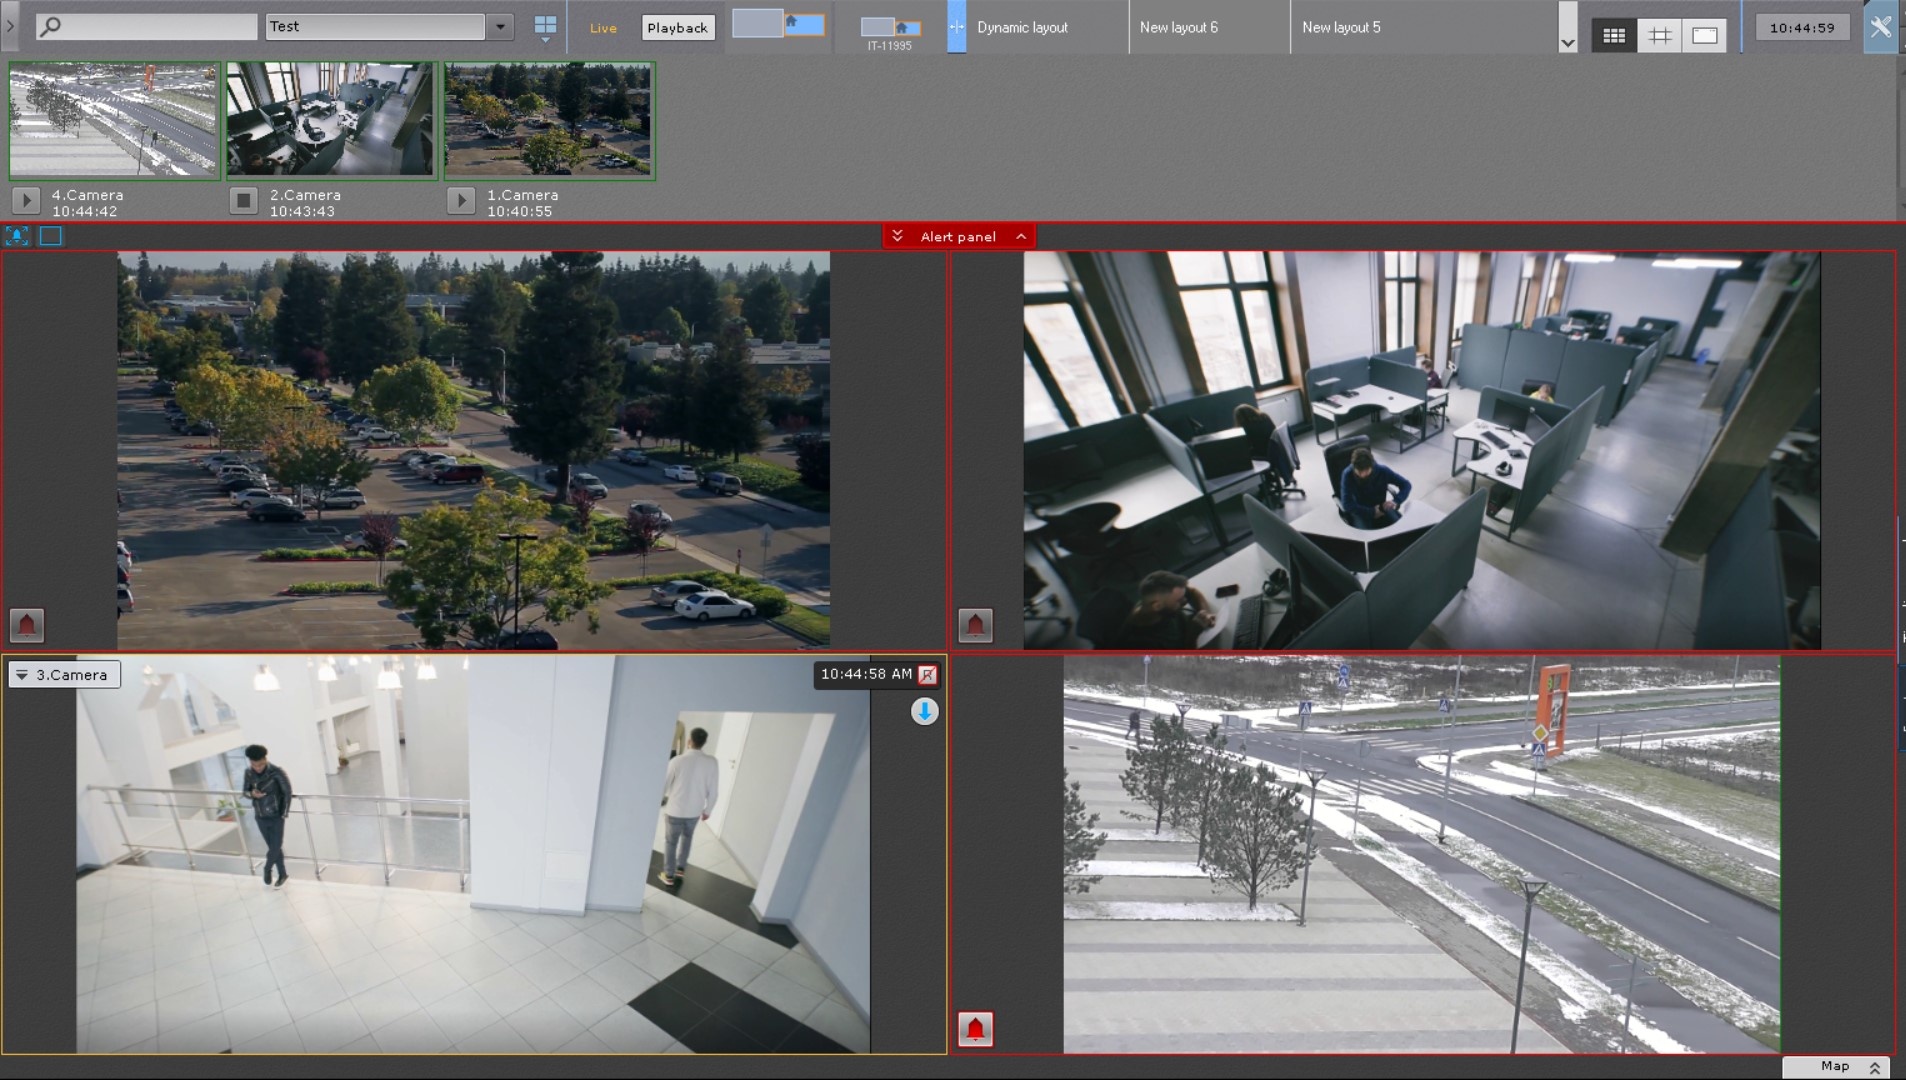Click the bright red alarm bell on the street camera
This screenshot has width=1906, height=1080.
975,1029
